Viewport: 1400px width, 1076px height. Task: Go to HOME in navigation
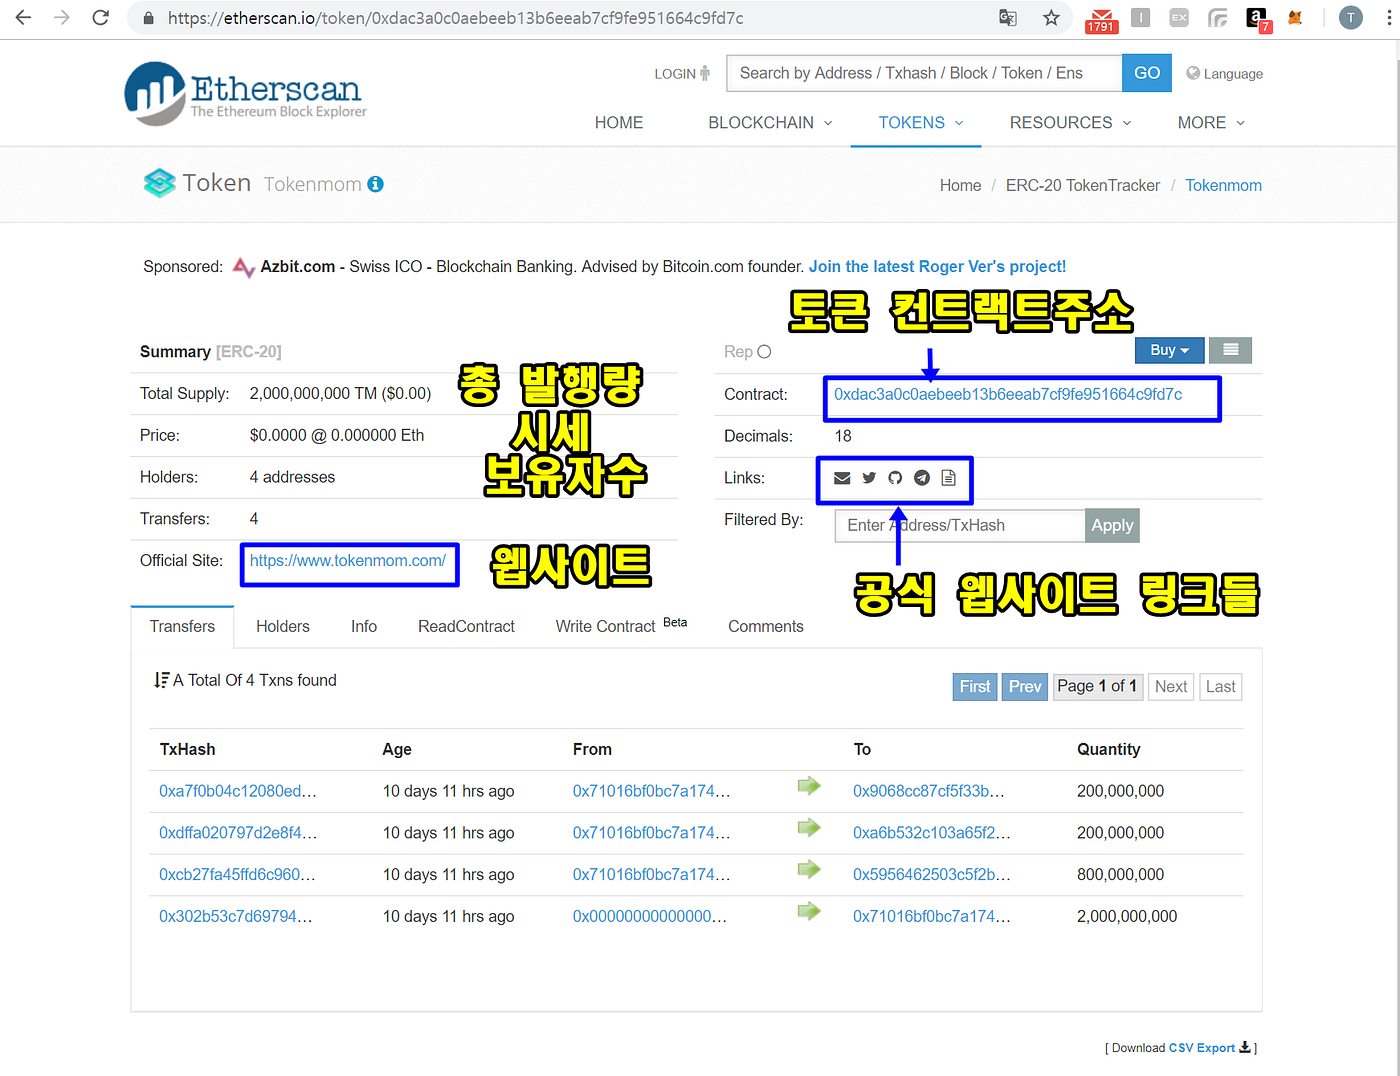click(619, 122)
